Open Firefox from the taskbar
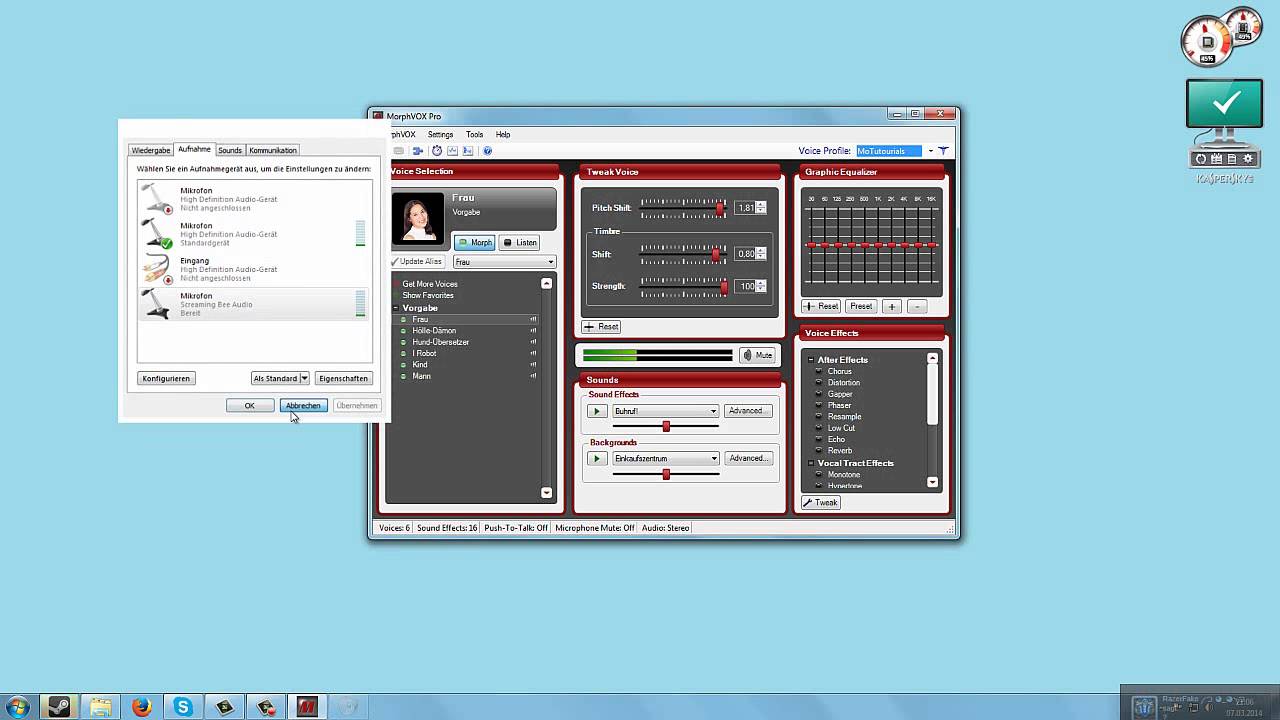The height and width of the screenshot is (720, 1280). 142,707
